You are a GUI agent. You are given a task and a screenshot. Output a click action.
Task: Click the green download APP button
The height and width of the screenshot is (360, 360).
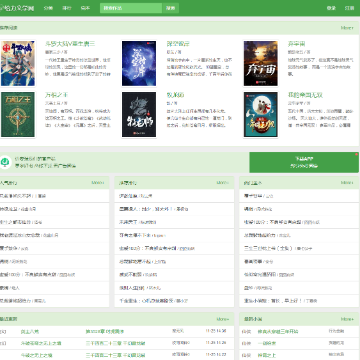coord(304,162)
